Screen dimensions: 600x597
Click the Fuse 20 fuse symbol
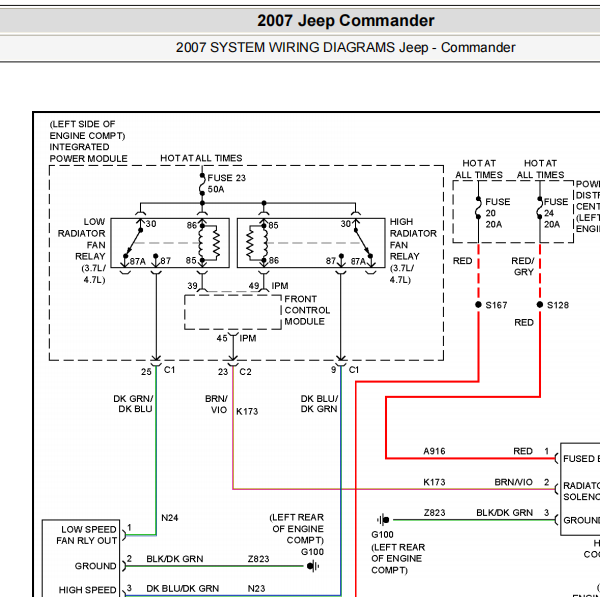tap(478, 208)
